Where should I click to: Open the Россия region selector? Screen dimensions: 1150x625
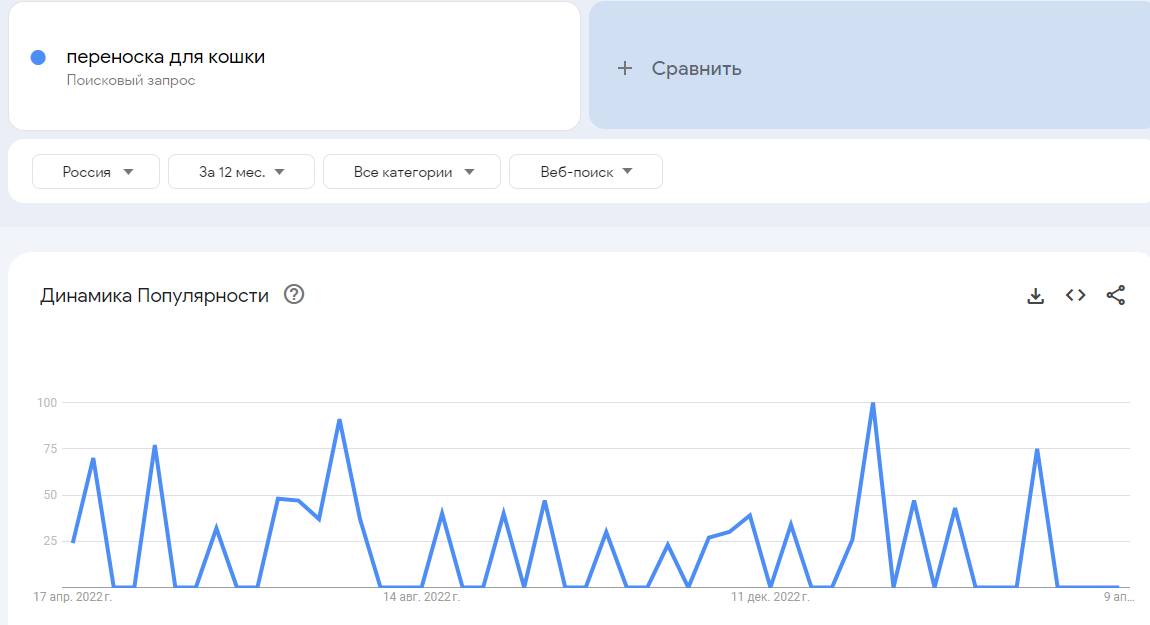[95, 171]
